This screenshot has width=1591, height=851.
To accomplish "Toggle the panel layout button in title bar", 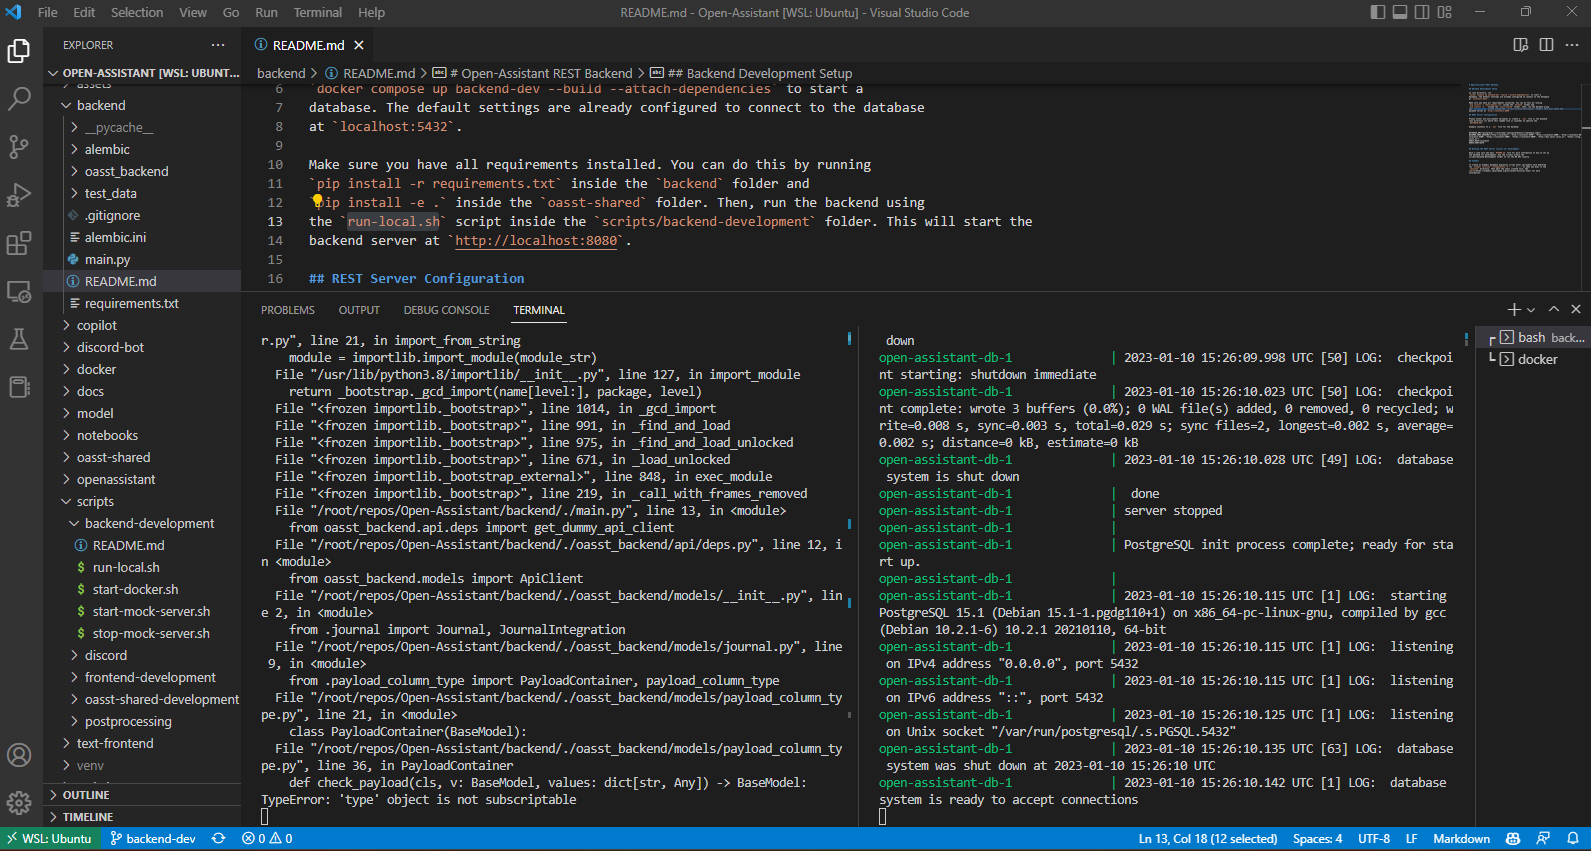I will pyautogui.click(x=1400, y=12).
